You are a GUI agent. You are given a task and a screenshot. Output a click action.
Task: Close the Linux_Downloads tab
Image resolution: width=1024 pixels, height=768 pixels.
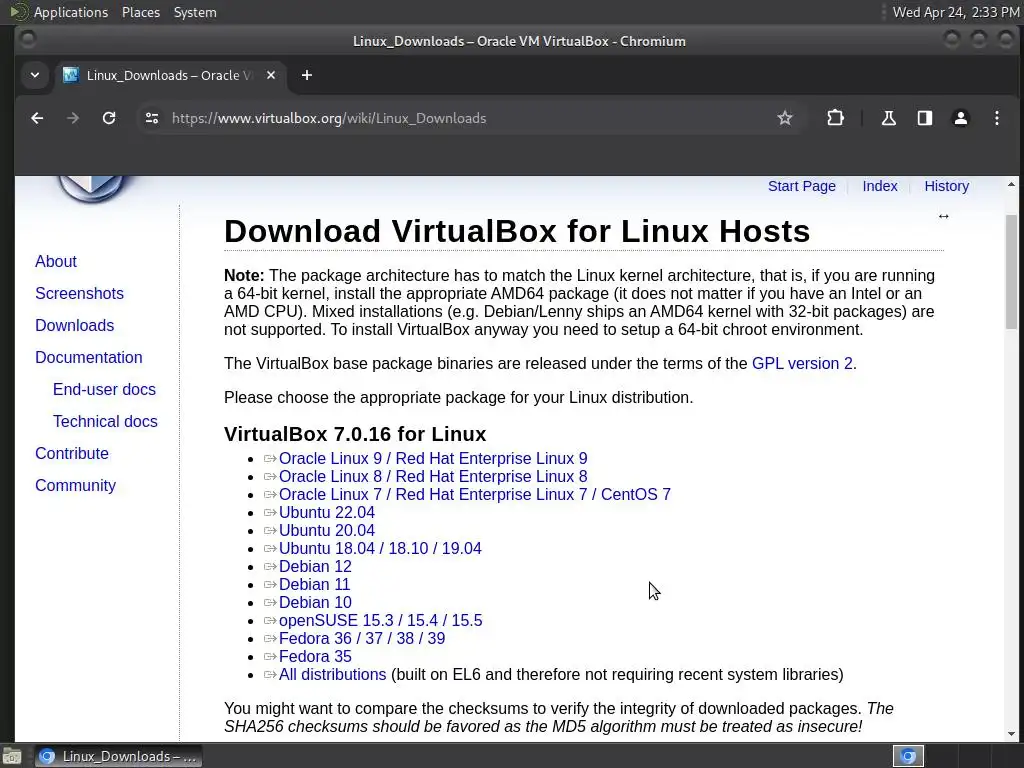(271, 75)
